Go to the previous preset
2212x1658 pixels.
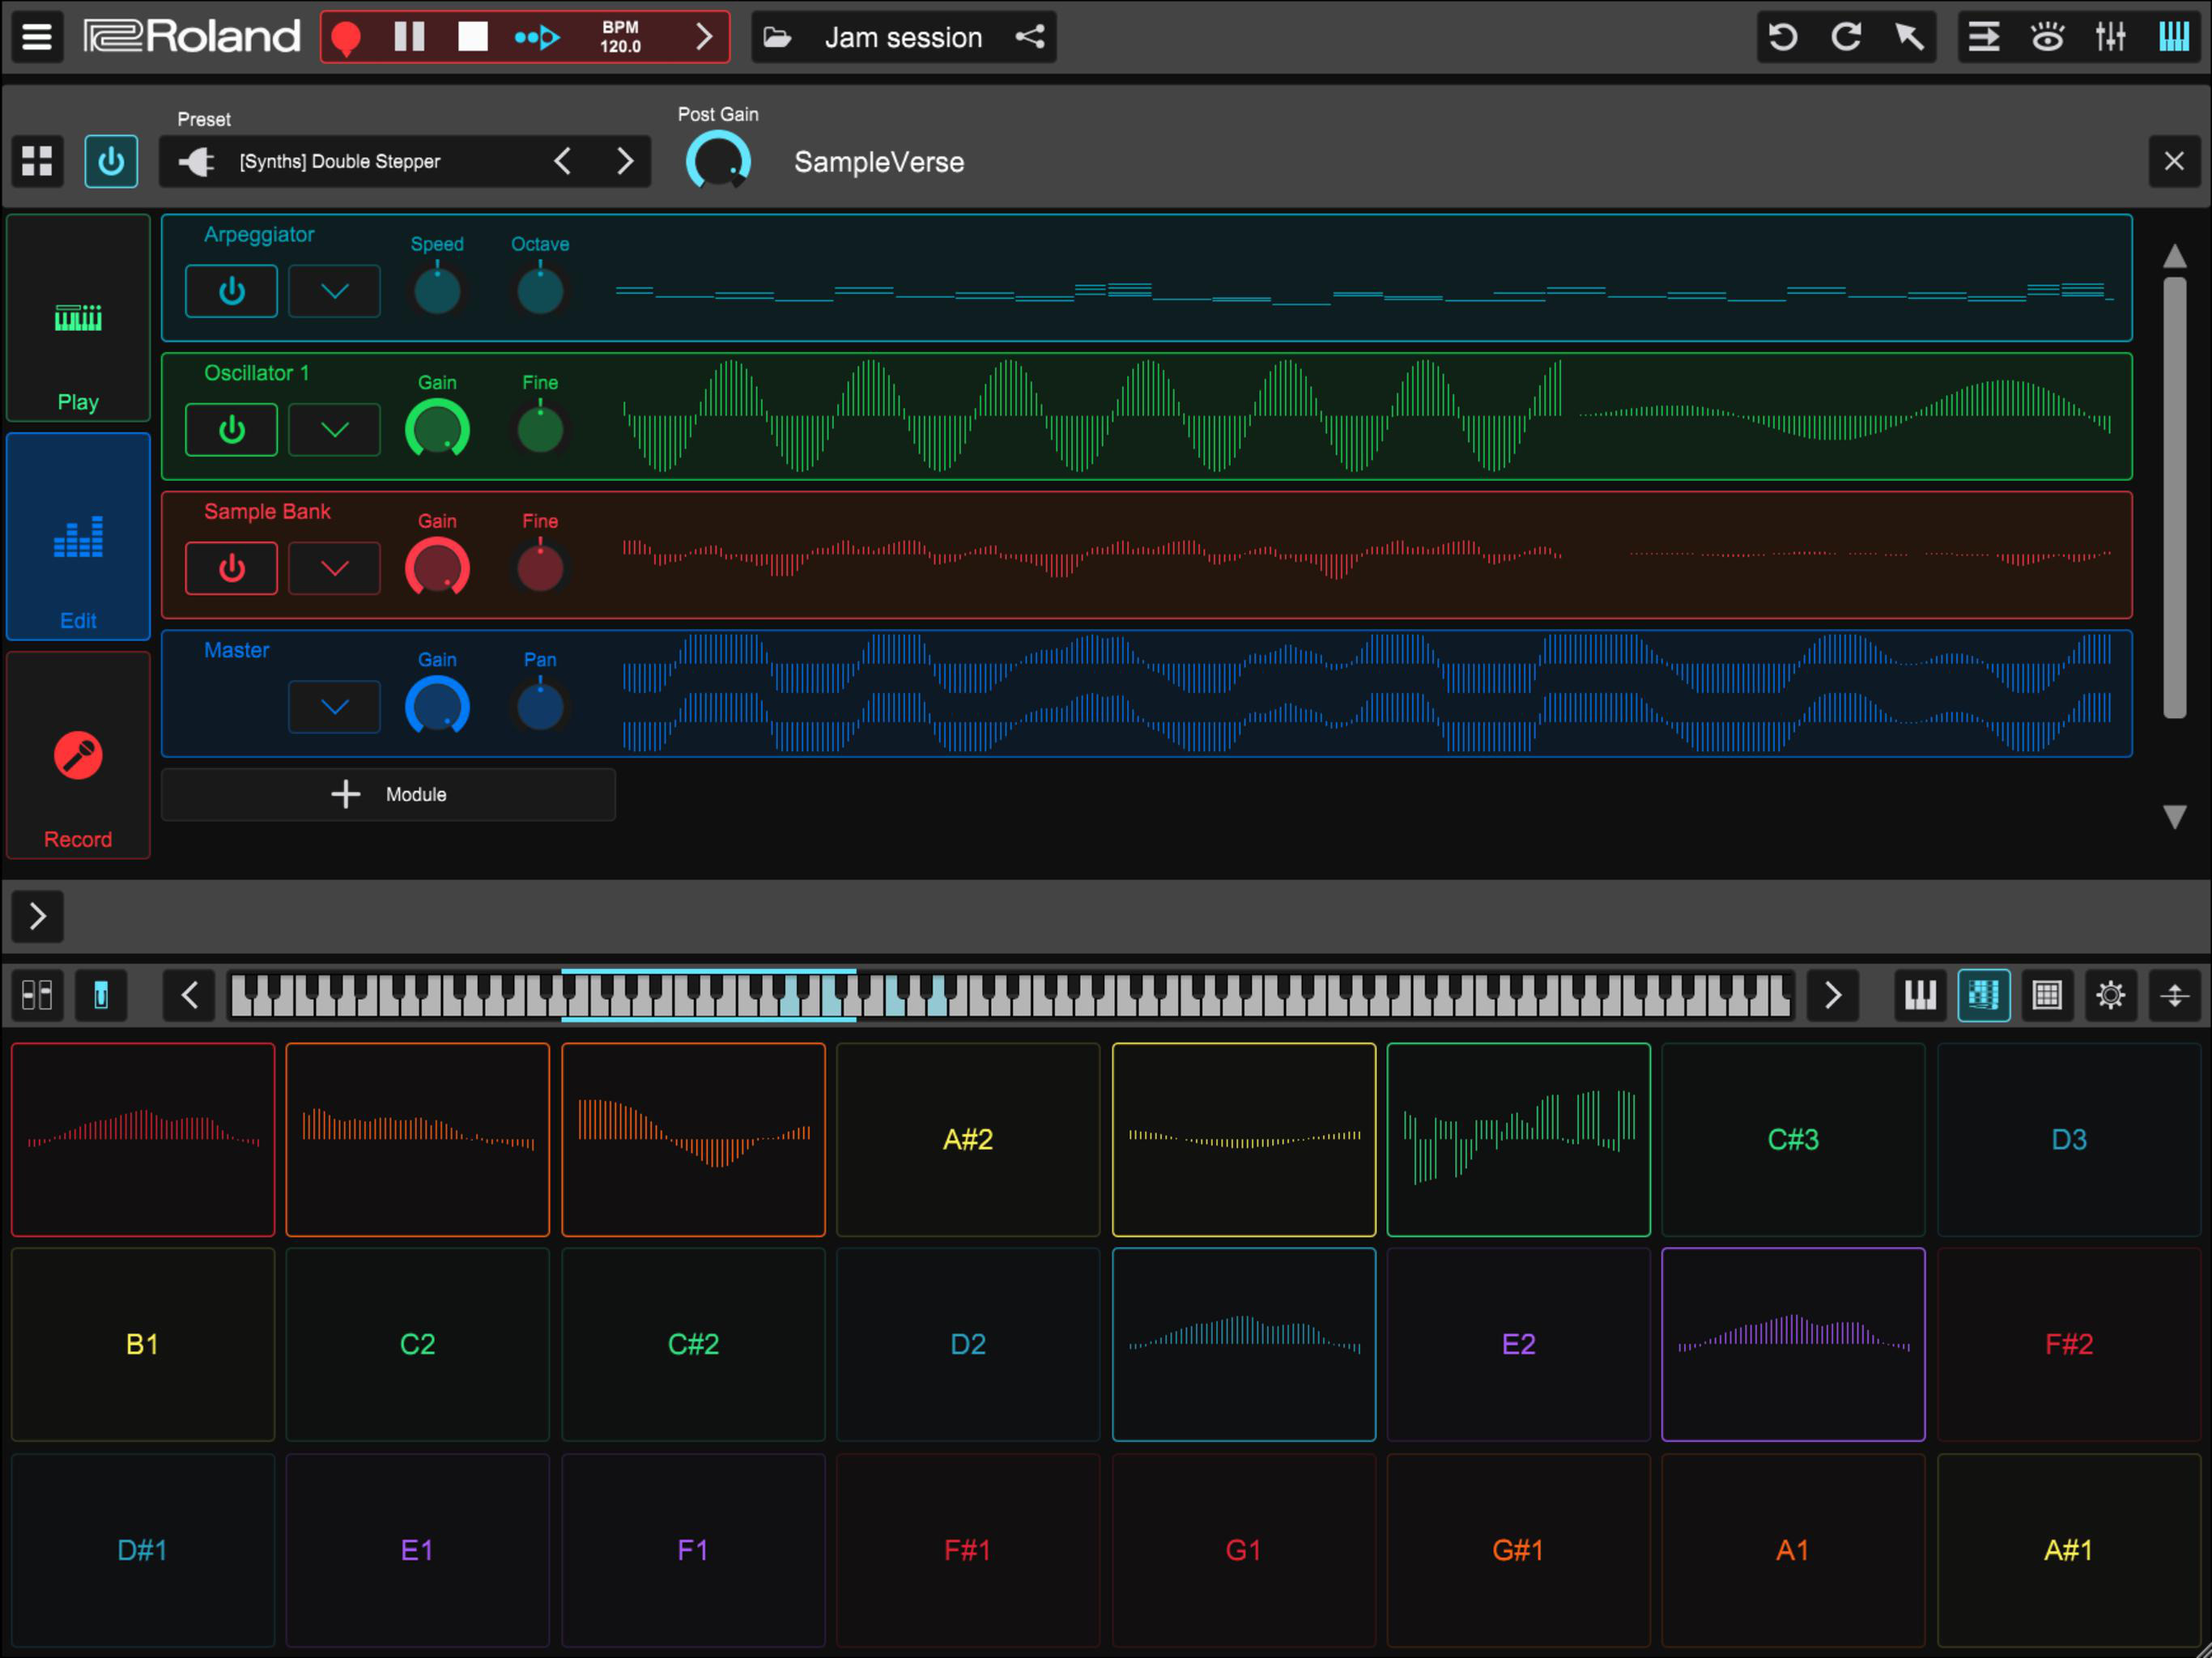pos(563,161)
